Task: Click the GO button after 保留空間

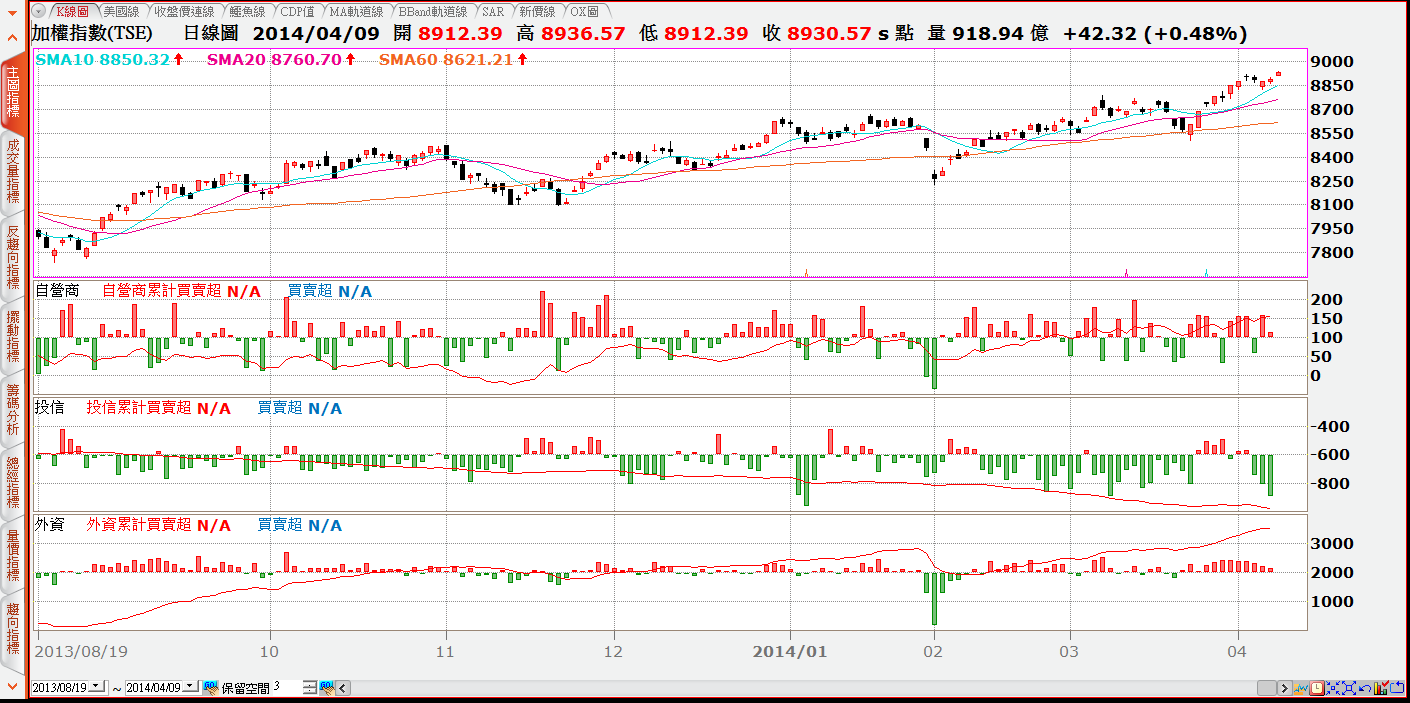Action: click(327, 687)
